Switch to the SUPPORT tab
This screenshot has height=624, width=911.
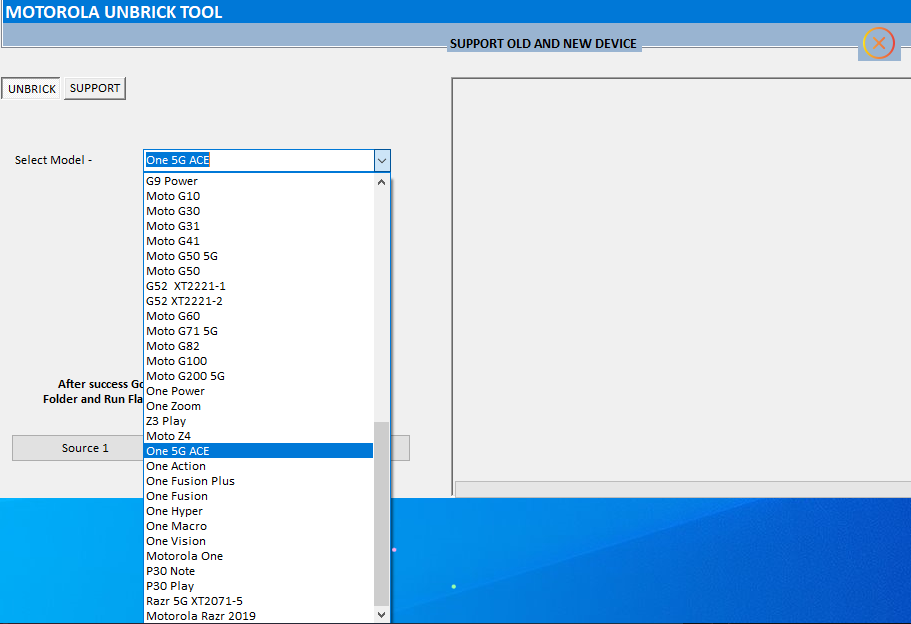point(94,88)
